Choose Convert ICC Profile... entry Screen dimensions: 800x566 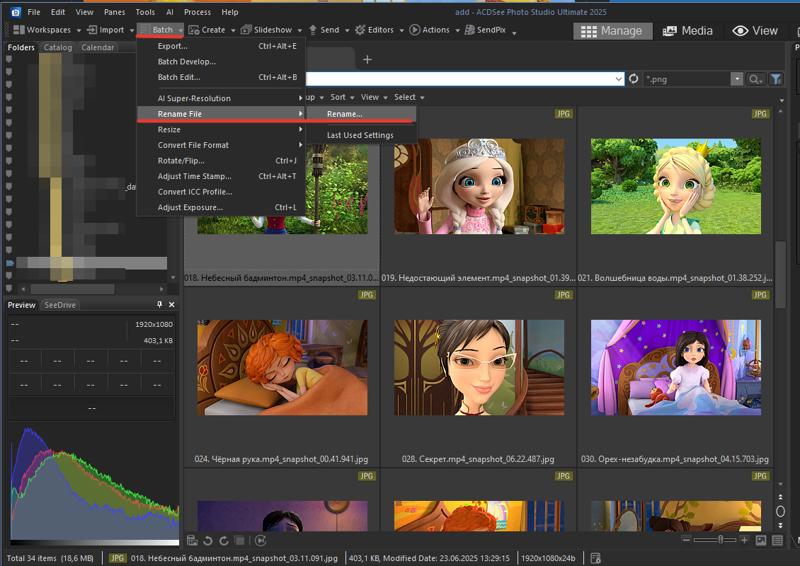[221, 192]
